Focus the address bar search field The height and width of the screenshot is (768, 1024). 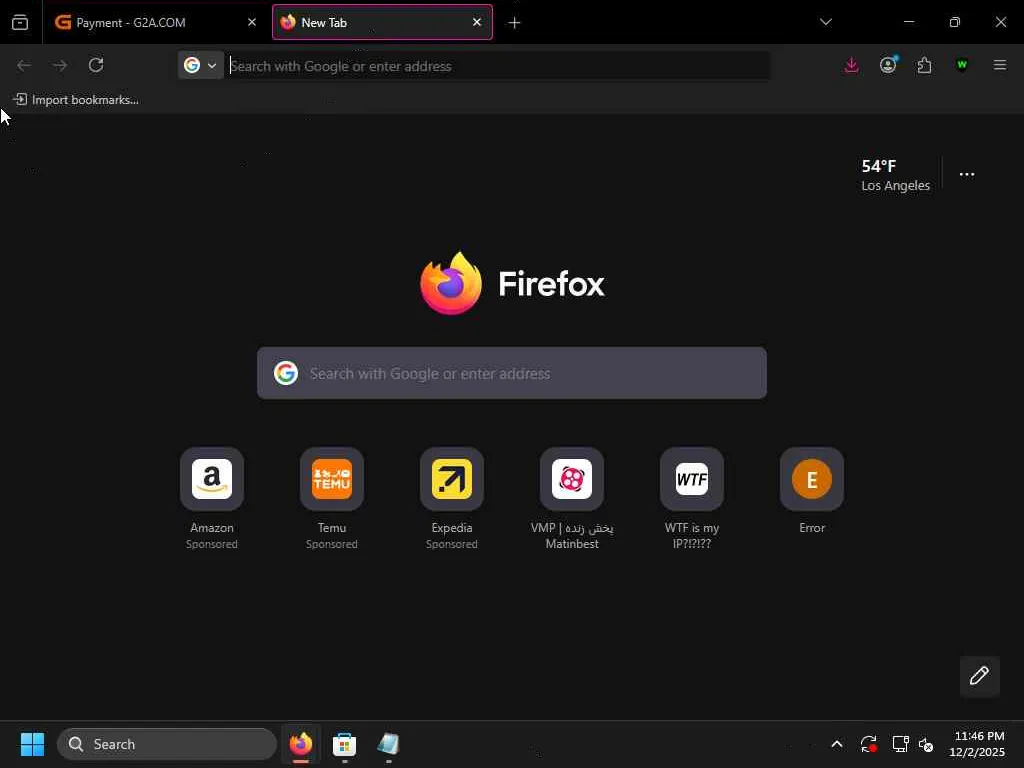pos(498,66)
